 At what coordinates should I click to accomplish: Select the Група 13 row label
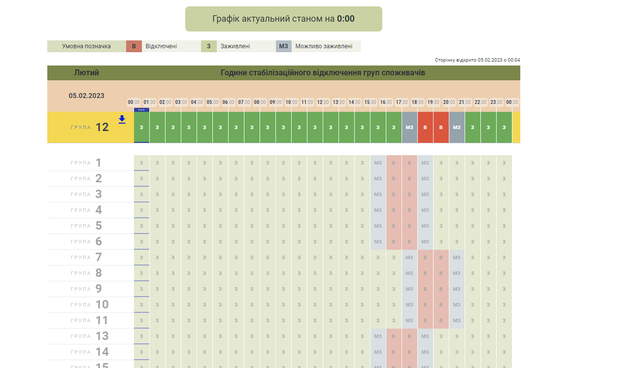[89, 336]
